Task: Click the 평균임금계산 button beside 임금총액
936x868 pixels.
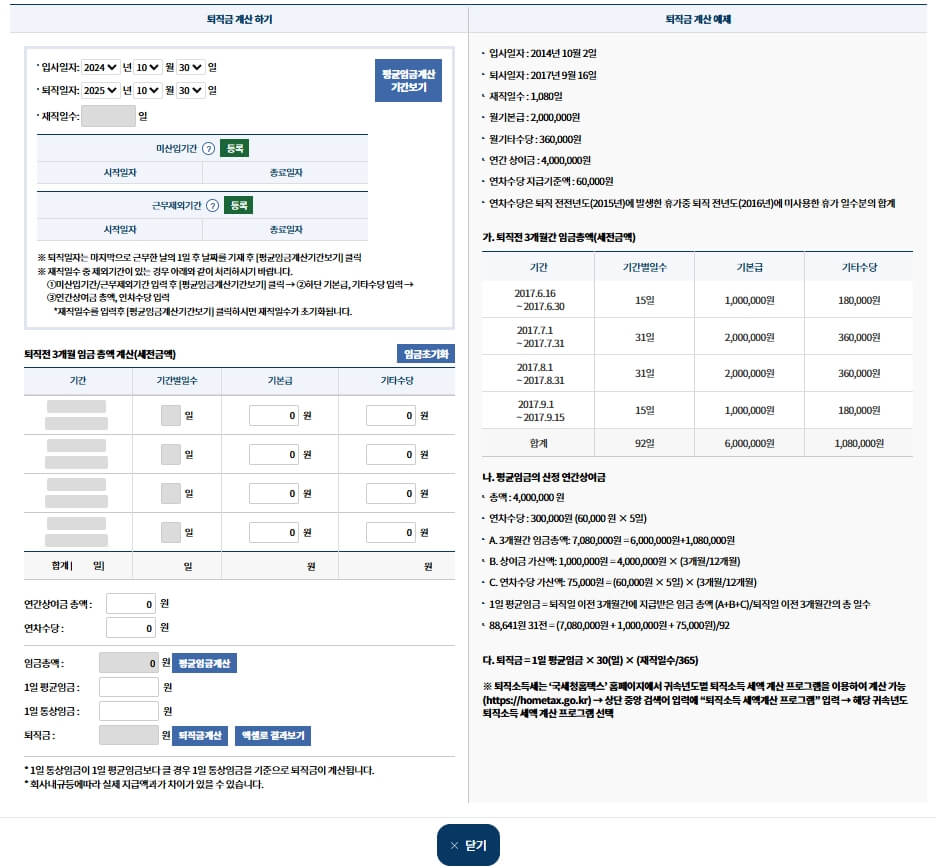Action: (207, 663)
